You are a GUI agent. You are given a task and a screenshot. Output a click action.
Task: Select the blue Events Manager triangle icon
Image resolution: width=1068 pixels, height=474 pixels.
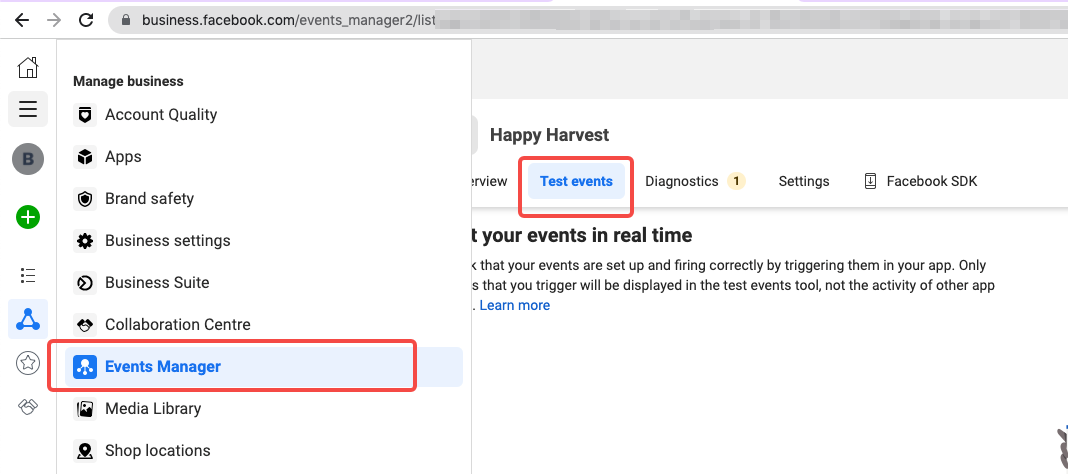pyautogui.click(x=28, y=319)
